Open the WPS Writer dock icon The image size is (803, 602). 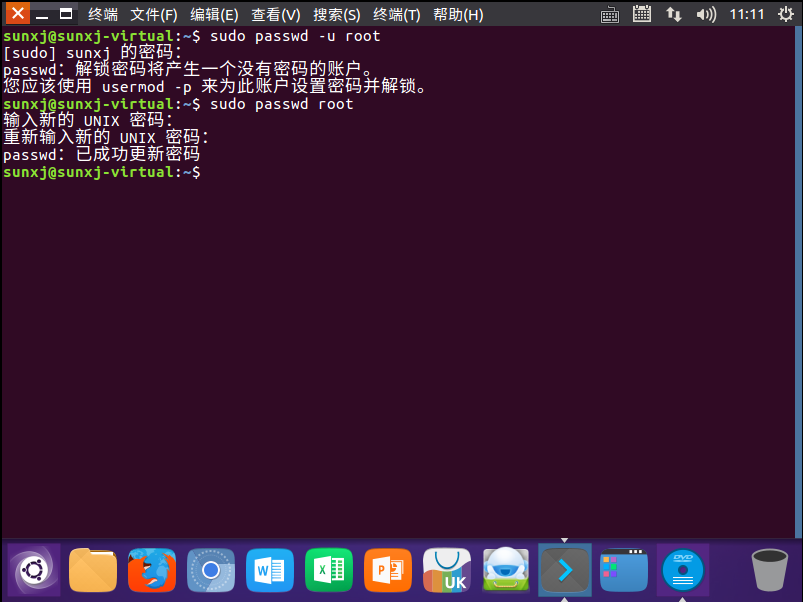pyautogui.click(x=270, y=570)
